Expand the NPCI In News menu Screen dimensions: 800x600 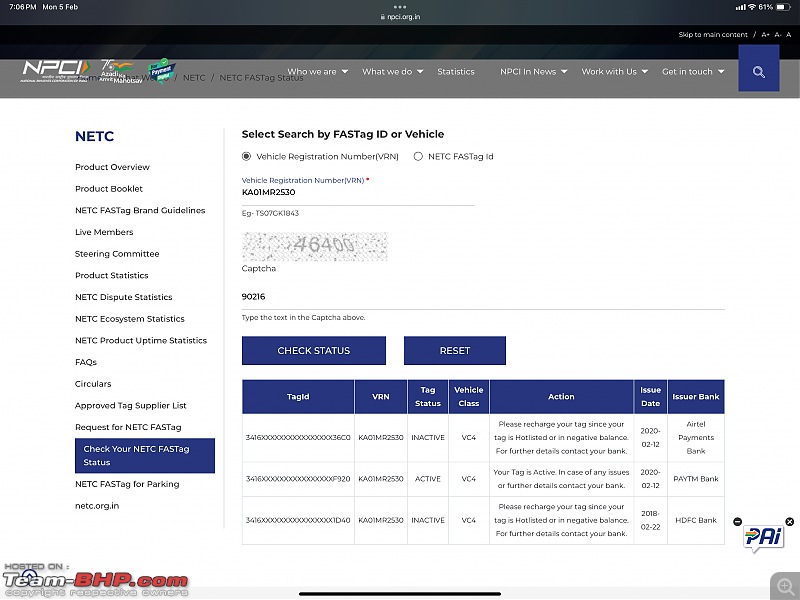534,71
